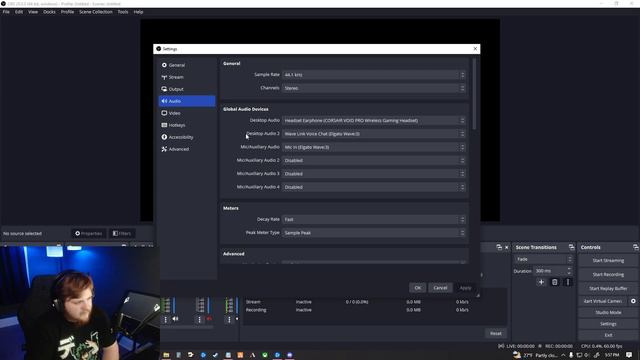Open the Desktop Audio device dropdown
The width and height of the screenshot is (640, 360).
click(x=373, y=120)
